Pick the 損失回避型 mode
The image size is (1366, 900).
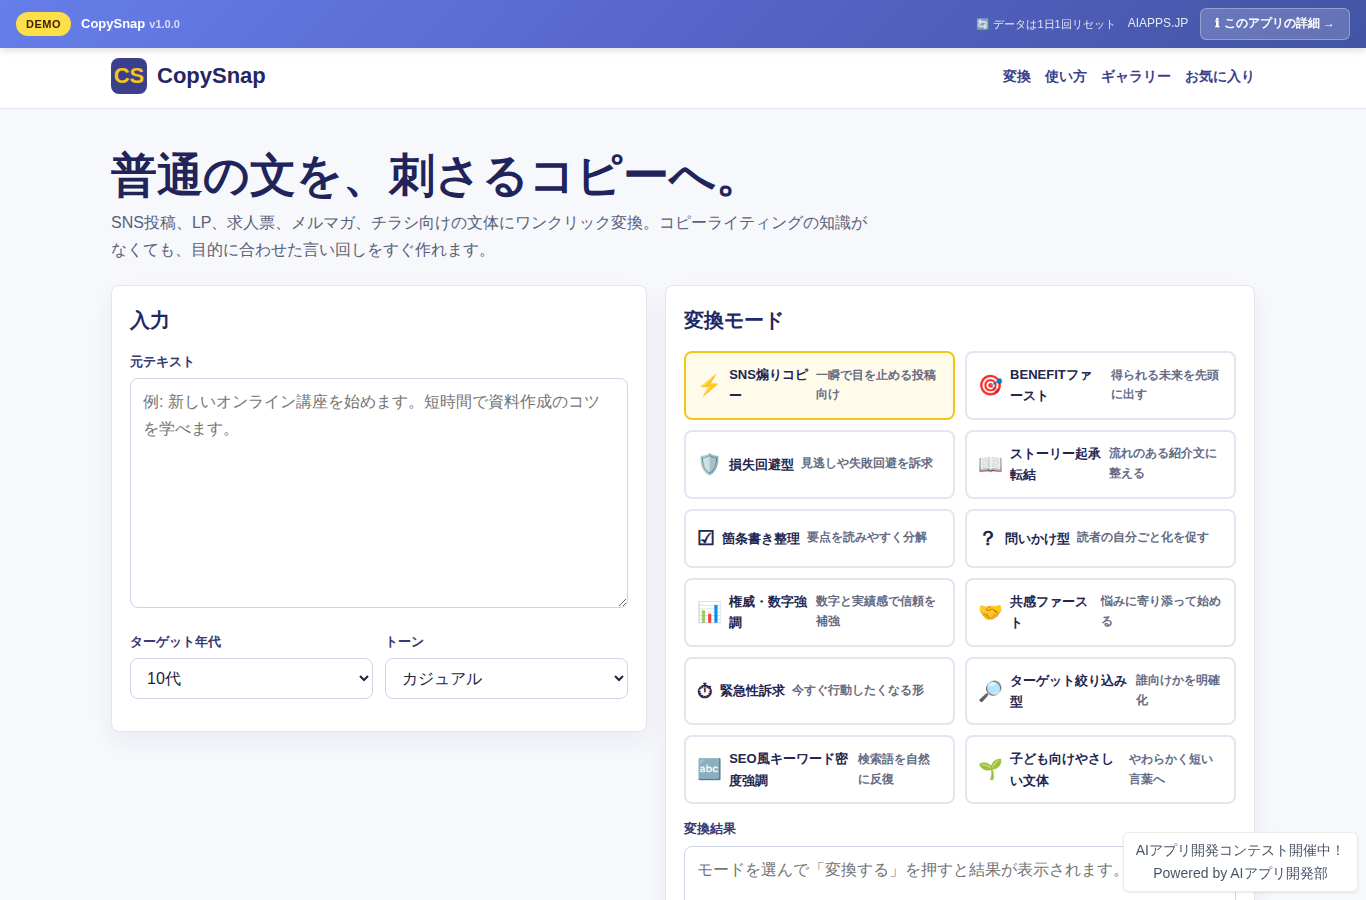click(819, 464)
